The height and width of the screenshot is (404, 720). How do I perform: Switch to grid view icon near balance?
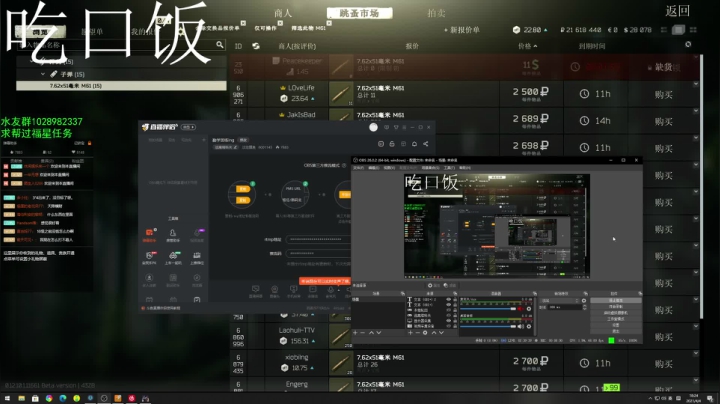click(x=693, y=30)
